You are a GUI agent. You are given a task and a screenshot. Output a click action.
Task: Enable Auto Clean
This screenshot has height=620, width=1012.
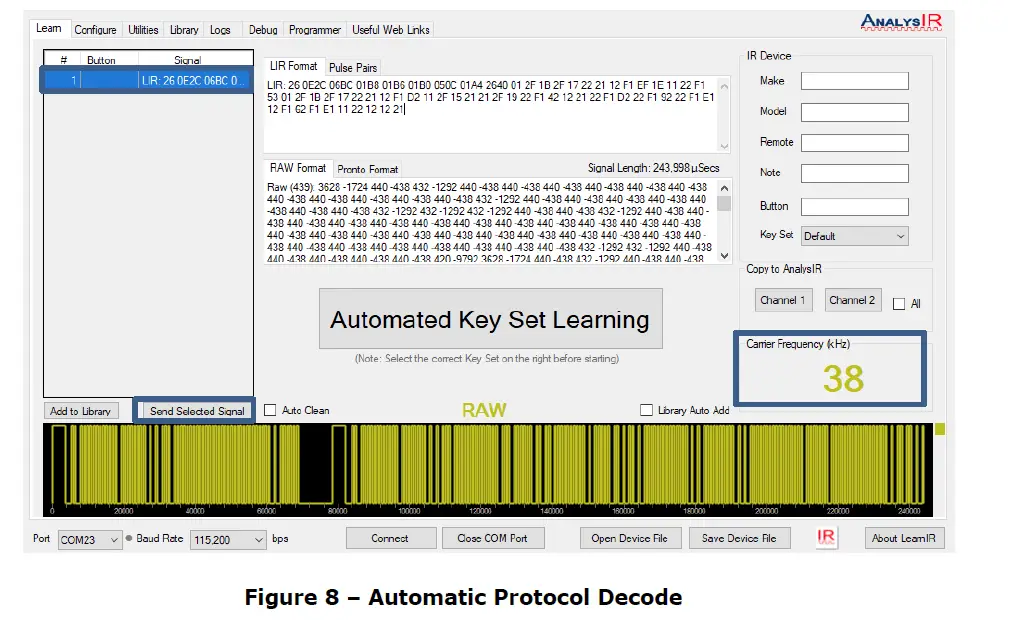268,409
